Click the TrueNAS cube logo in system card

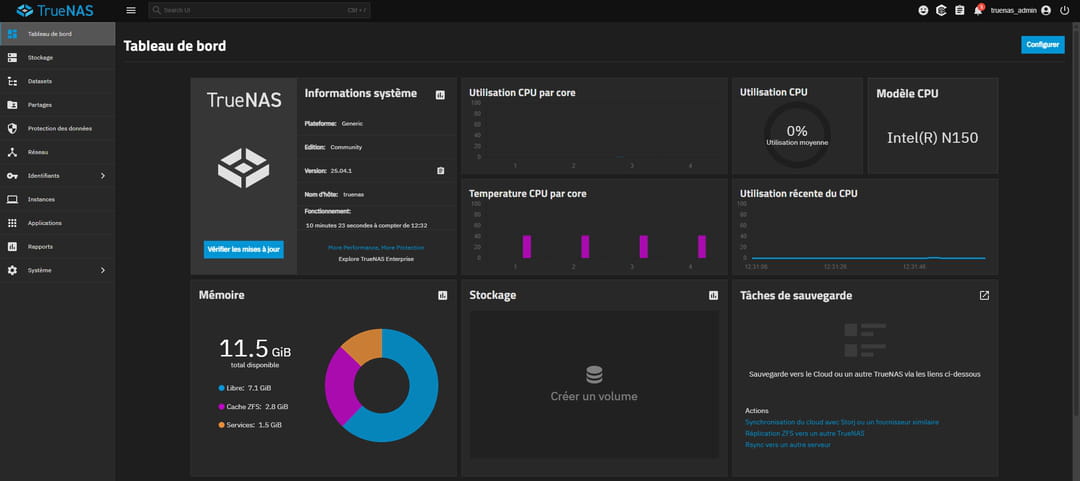tap(244, 167)
